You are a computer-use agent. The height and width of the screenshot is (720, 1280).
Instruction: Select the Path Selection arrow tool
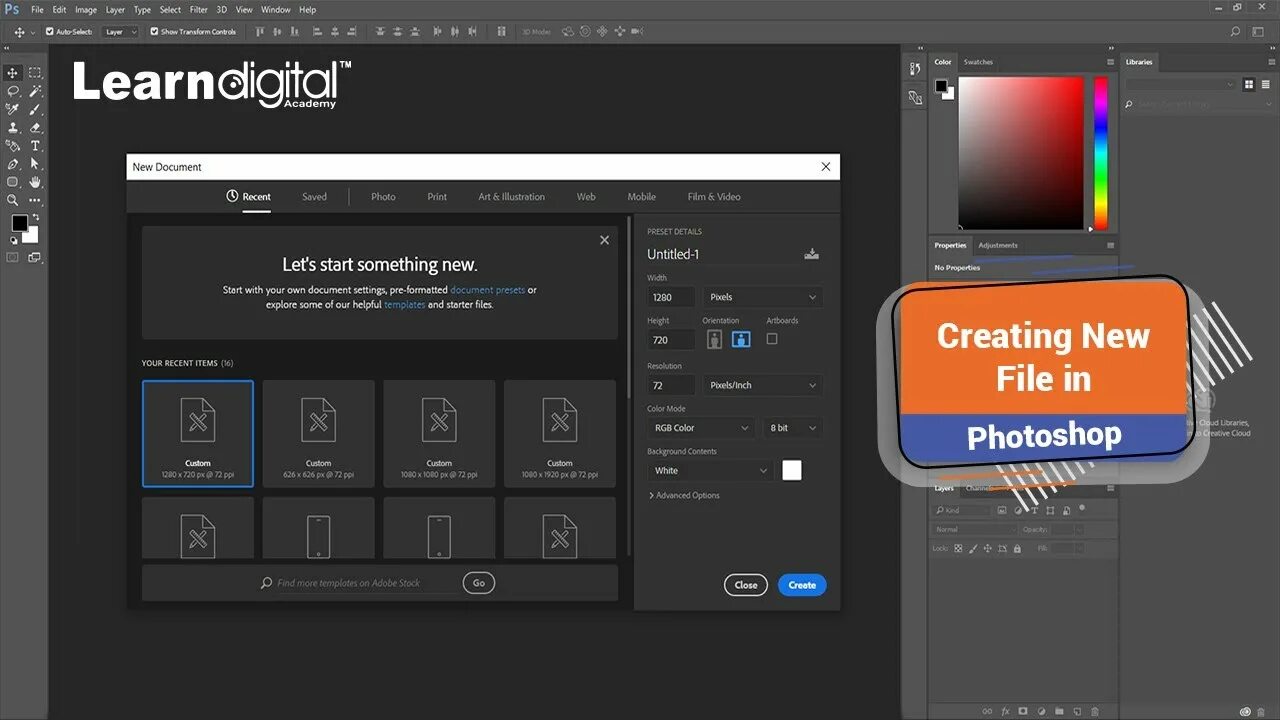[35, 164]
